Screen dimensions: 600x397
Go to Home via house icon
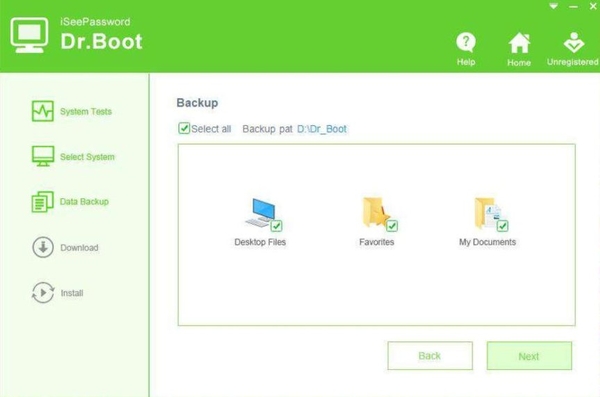[519, 43]
